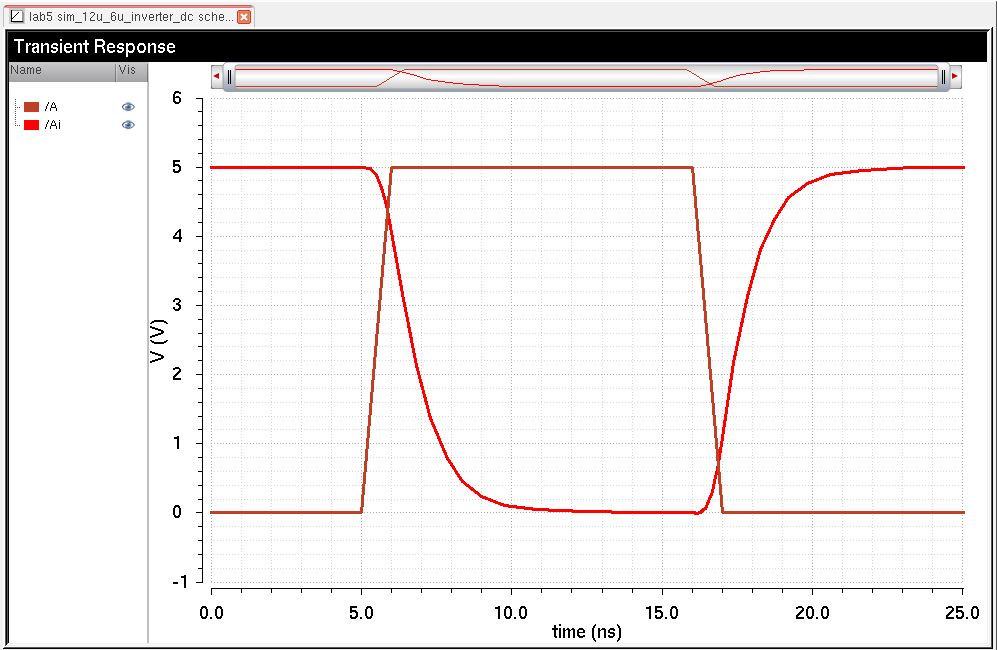Click the right red arrow of the overview strip
The width and height of the screenshot is (997, 650).
click(955, 76)
